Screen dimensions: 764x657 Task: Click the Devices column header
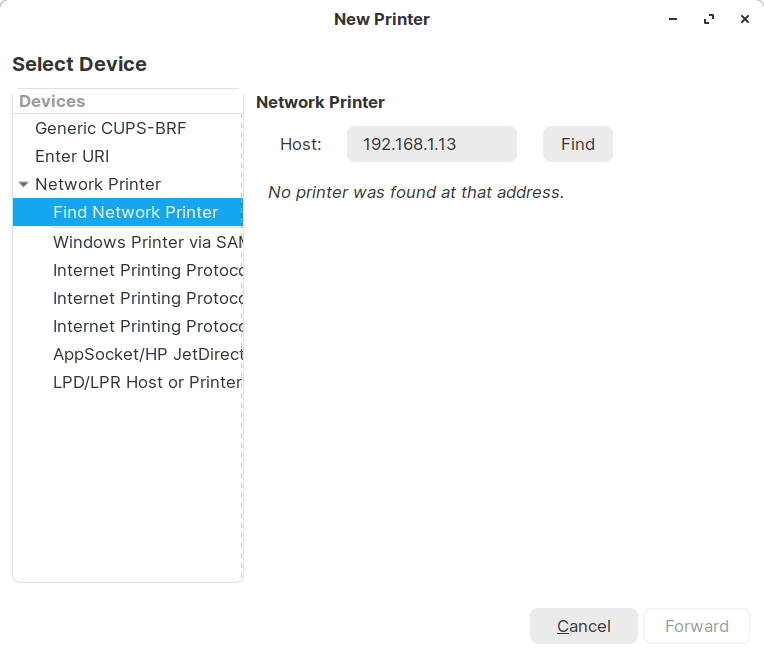[52, 101]
